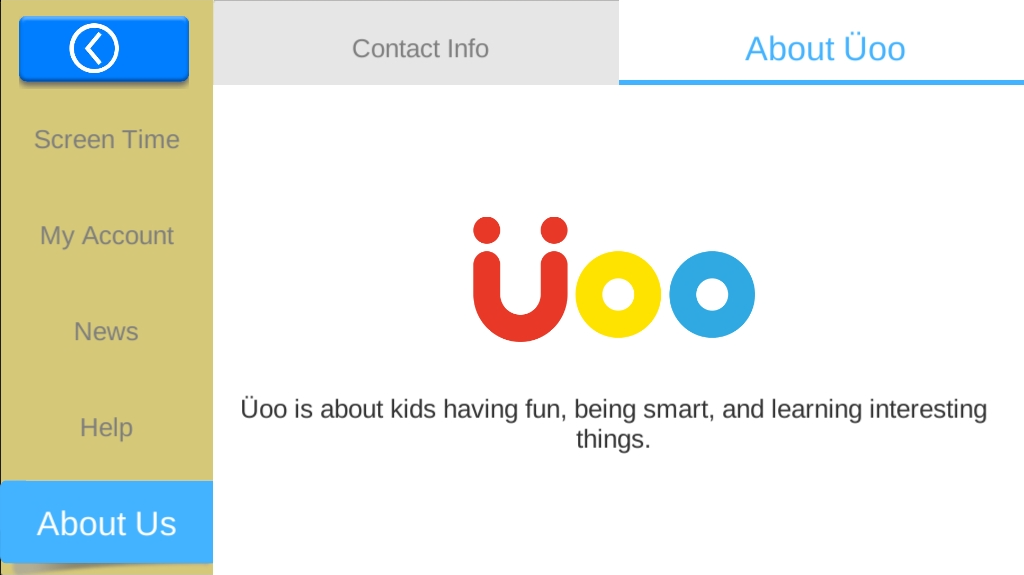Go to My Account section
Viewport: 1024px width, 575px height.
(106, 235)
